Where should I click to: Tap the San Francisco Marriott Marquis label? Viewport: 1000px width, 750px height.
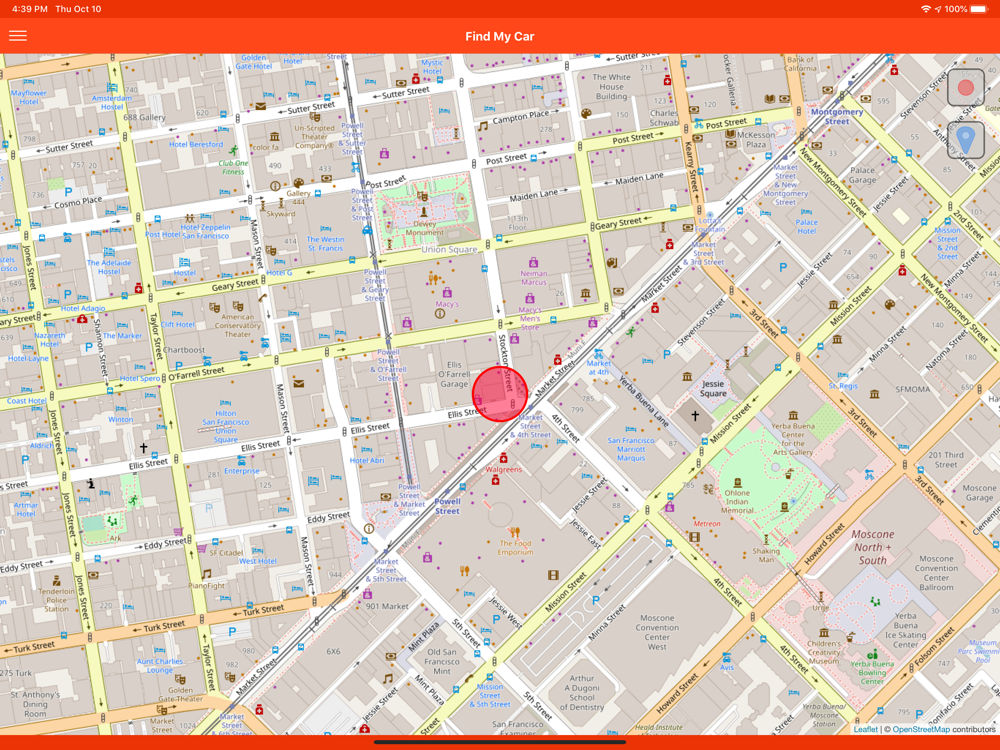coord(631,449)
